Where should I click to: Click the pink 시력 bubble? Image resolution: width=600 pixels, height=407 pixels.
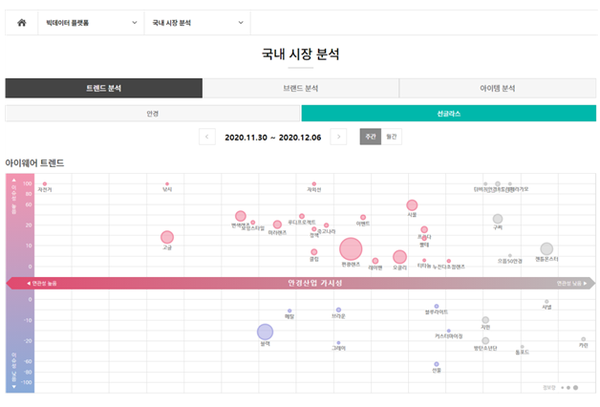coord(412,205)
